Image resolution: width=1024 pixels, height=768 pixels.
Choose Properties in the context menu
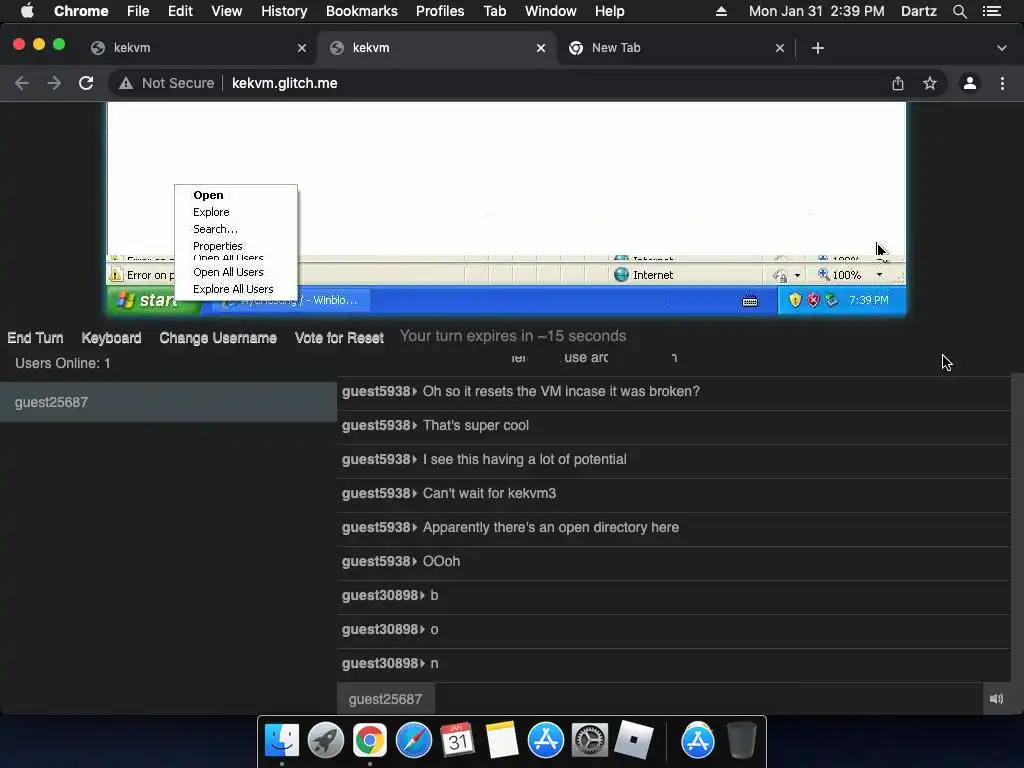[217, 246]
